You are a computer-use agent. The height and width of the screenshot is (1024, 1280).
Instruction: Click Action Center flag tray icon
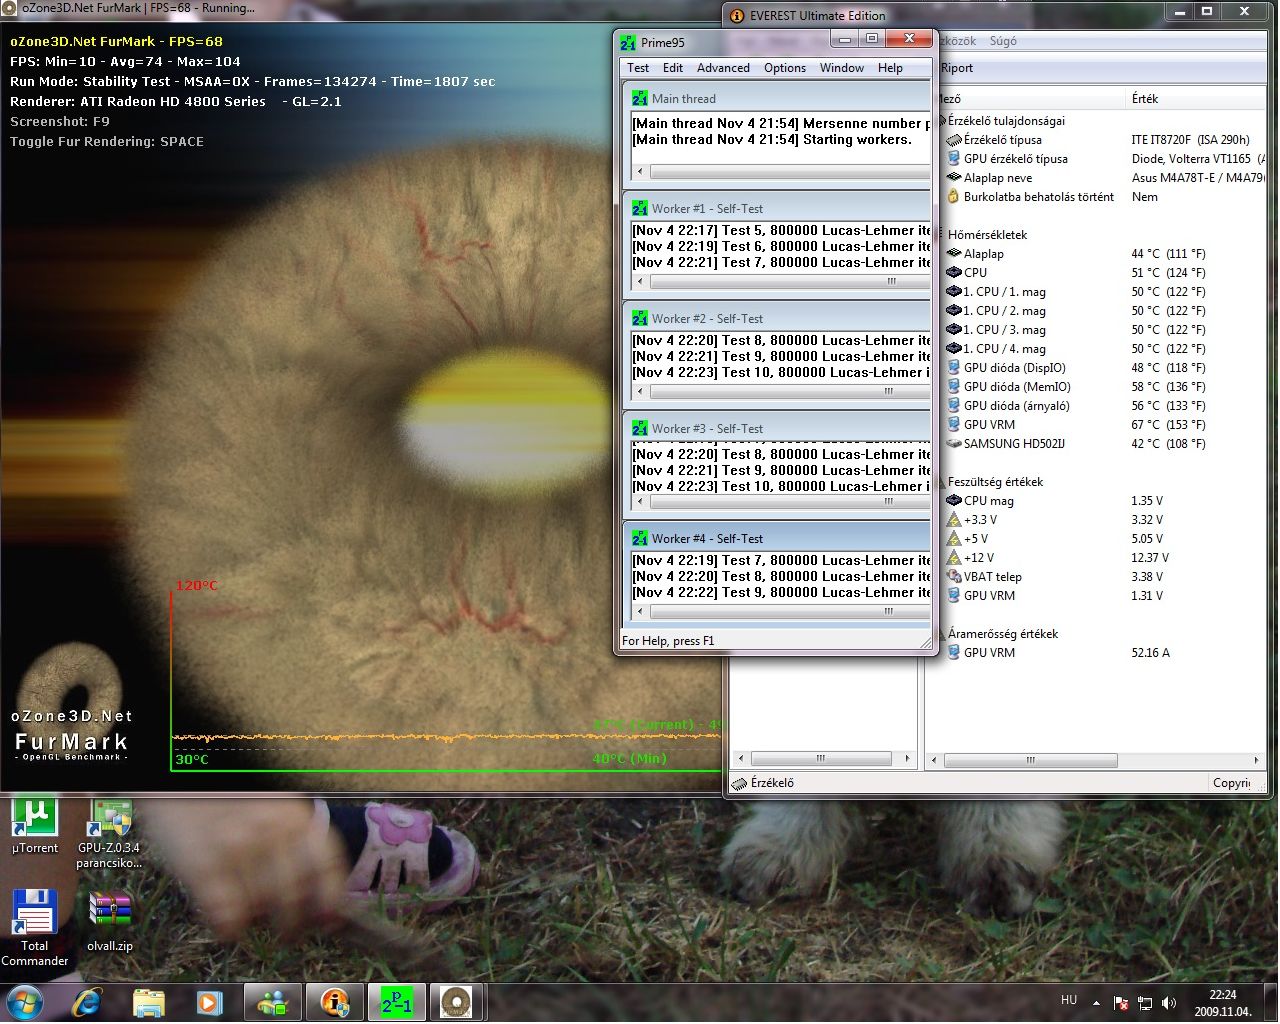1121,1002
